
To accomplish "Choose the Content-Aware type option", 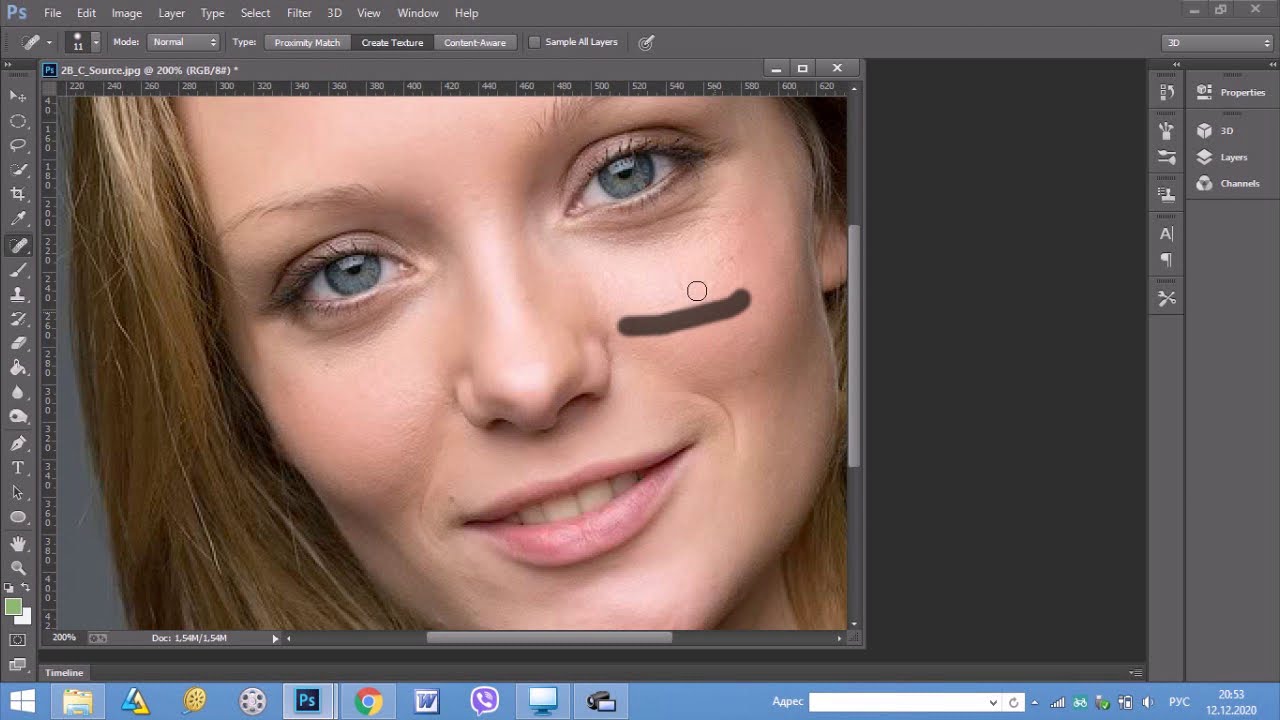I will [475, 42].
